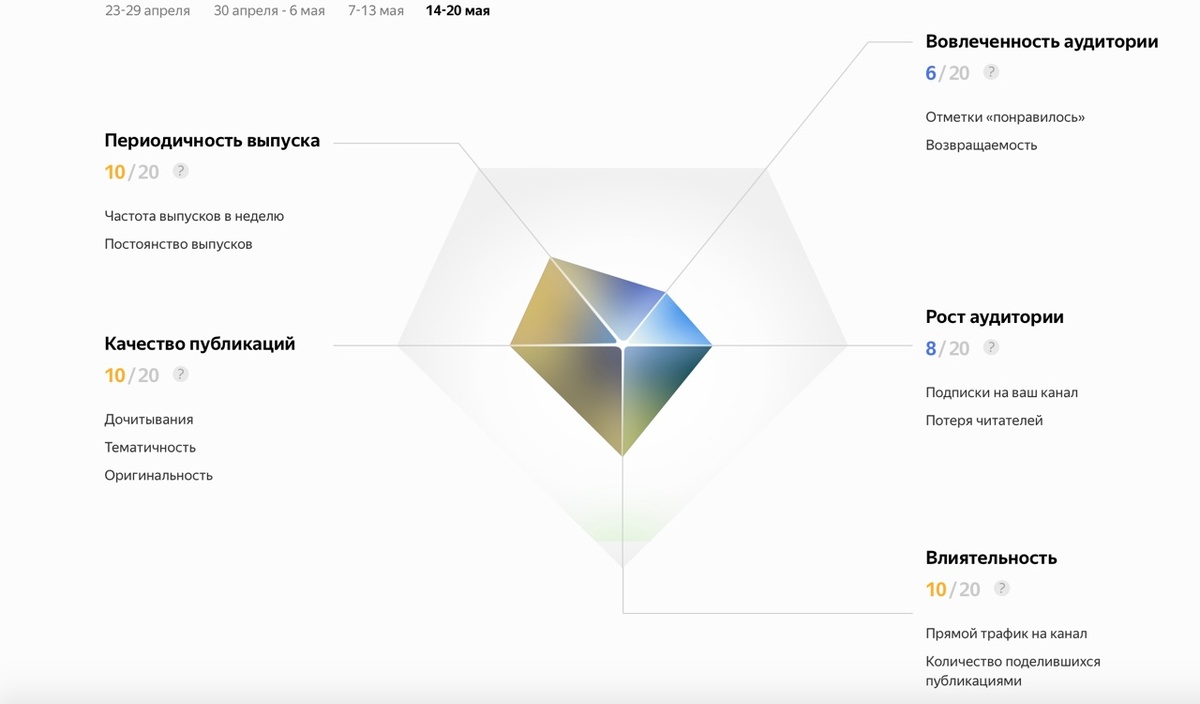Click the Периодичность выпуска heading
The width and height of the screenshot is (1200, 704).
click(x=212, y=141)
